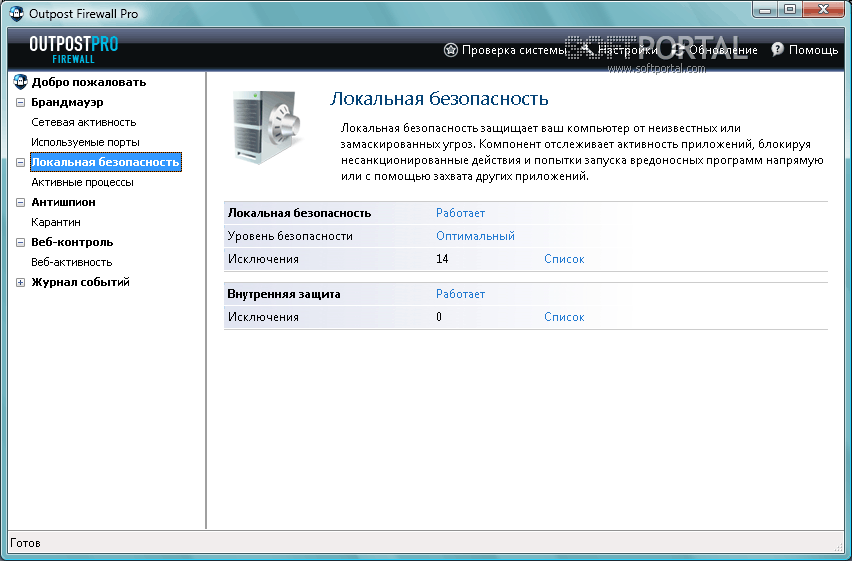Open Настройки in the top bar

[628, 50]
